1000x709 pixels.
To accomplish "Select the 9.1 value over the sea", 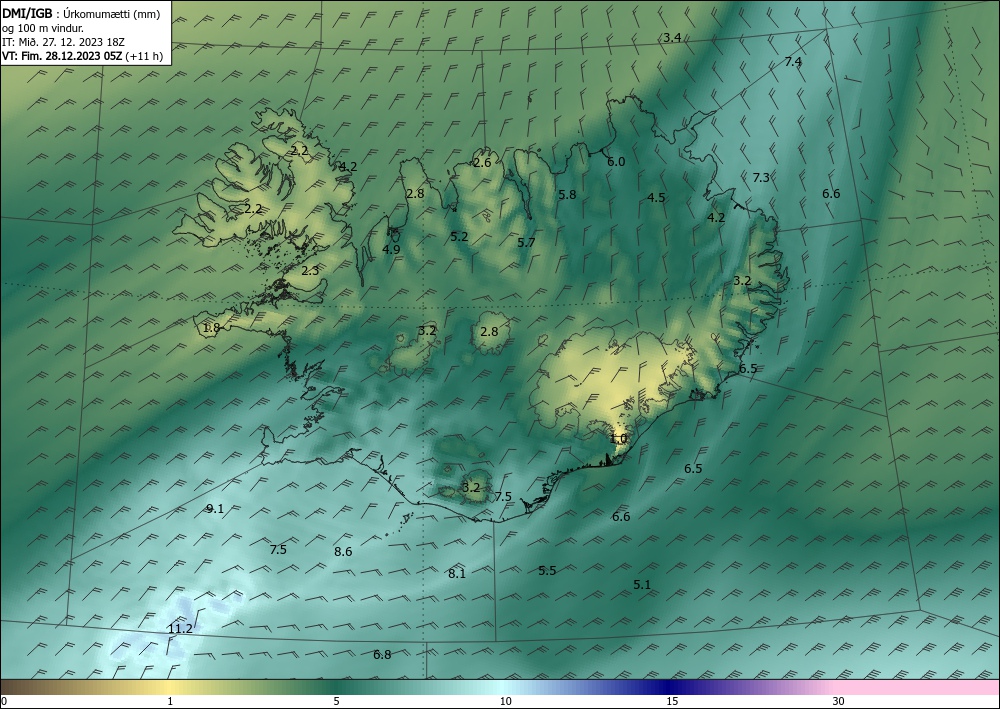I will [215, 509].
